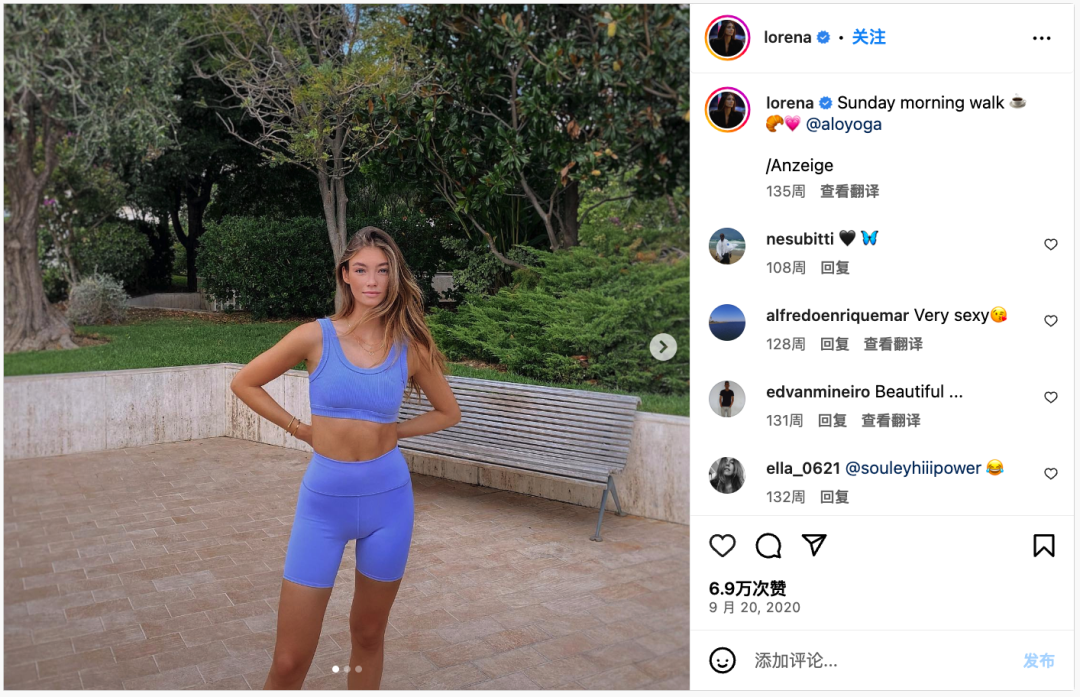Like edvanmineiro's comment with the heart
The height and width of the screenshot is (697, 1080).
click(1050, 397)
